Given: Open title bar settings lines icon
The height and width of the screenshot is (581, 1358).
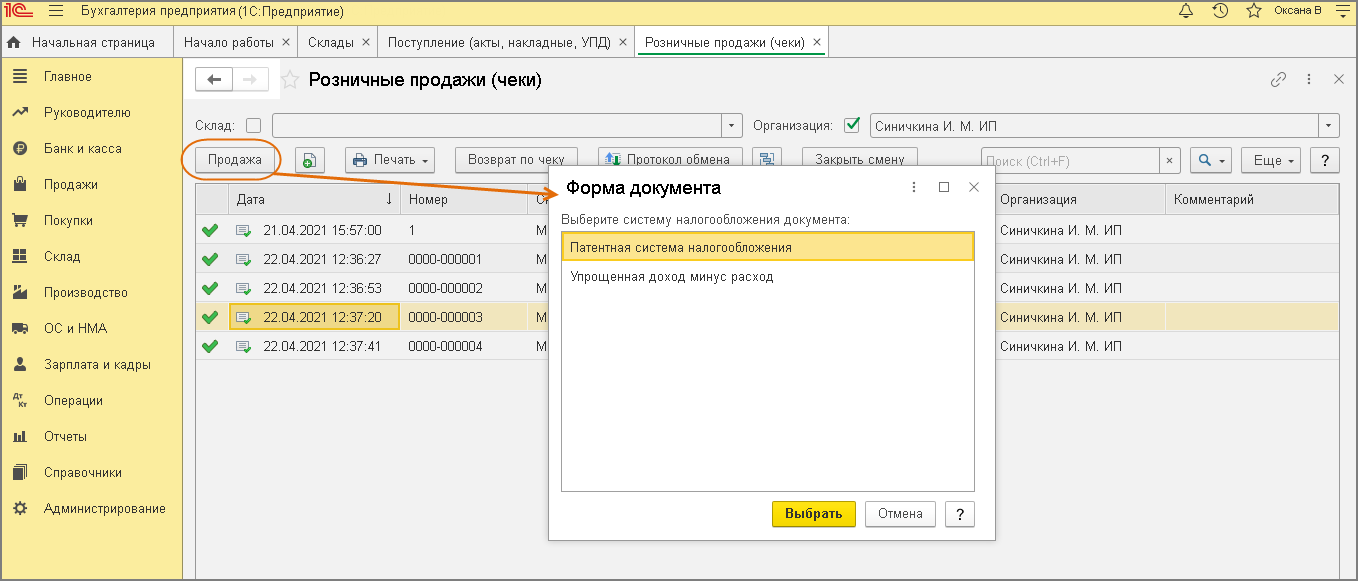Looking at the screenshot, I should pyautogui.click(x=1342, y=11).
